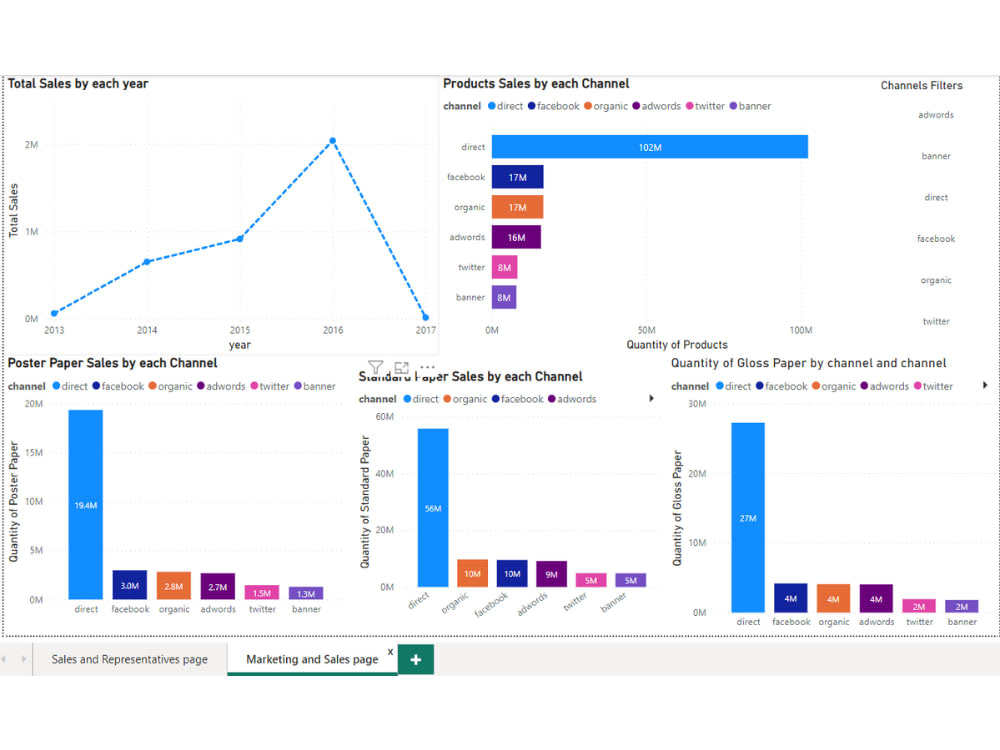Select banner in Channels Filters slicer
1000x750 pixels.
tap(935, 156)
